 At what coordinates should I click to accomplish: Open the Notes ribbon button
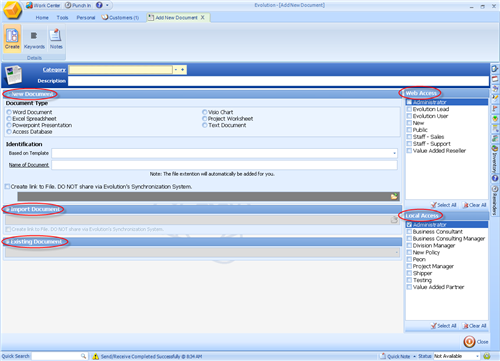(56, 38)
